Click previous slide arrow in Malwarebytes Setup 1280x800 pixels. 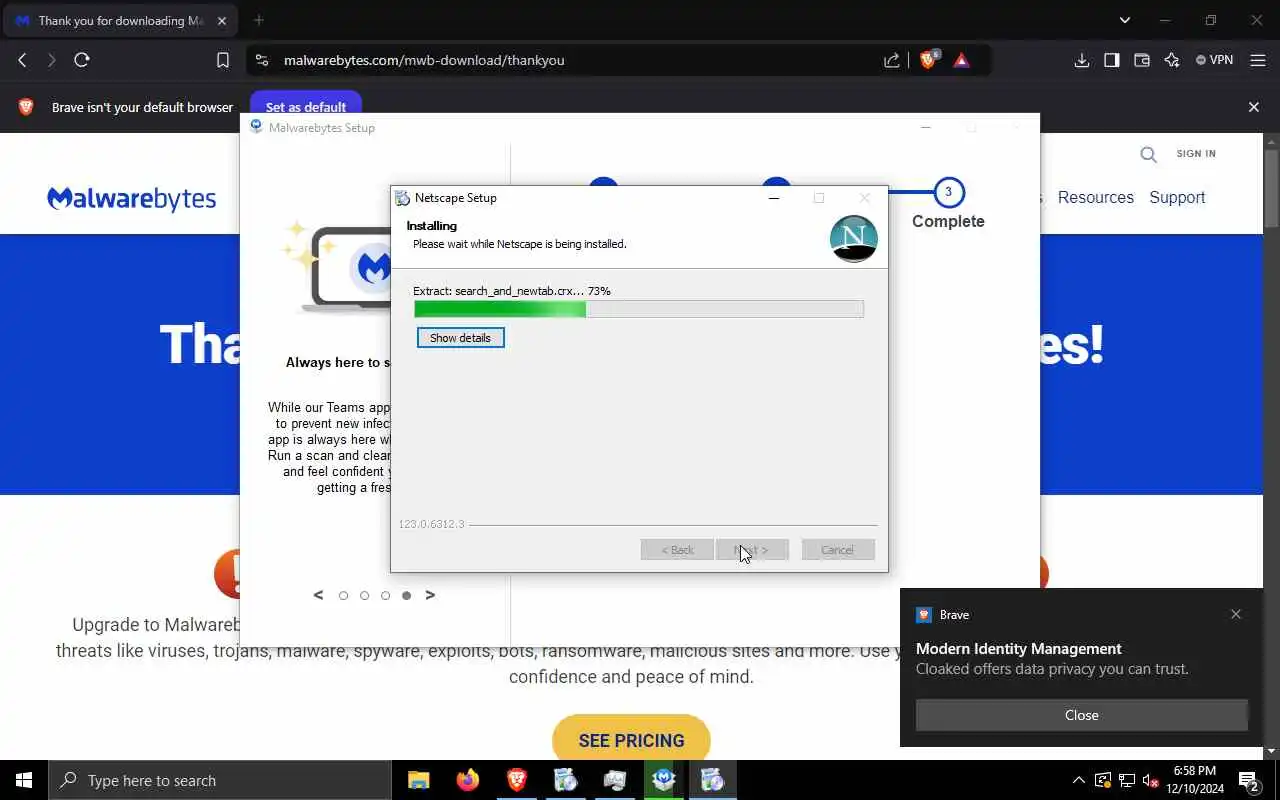318,595
